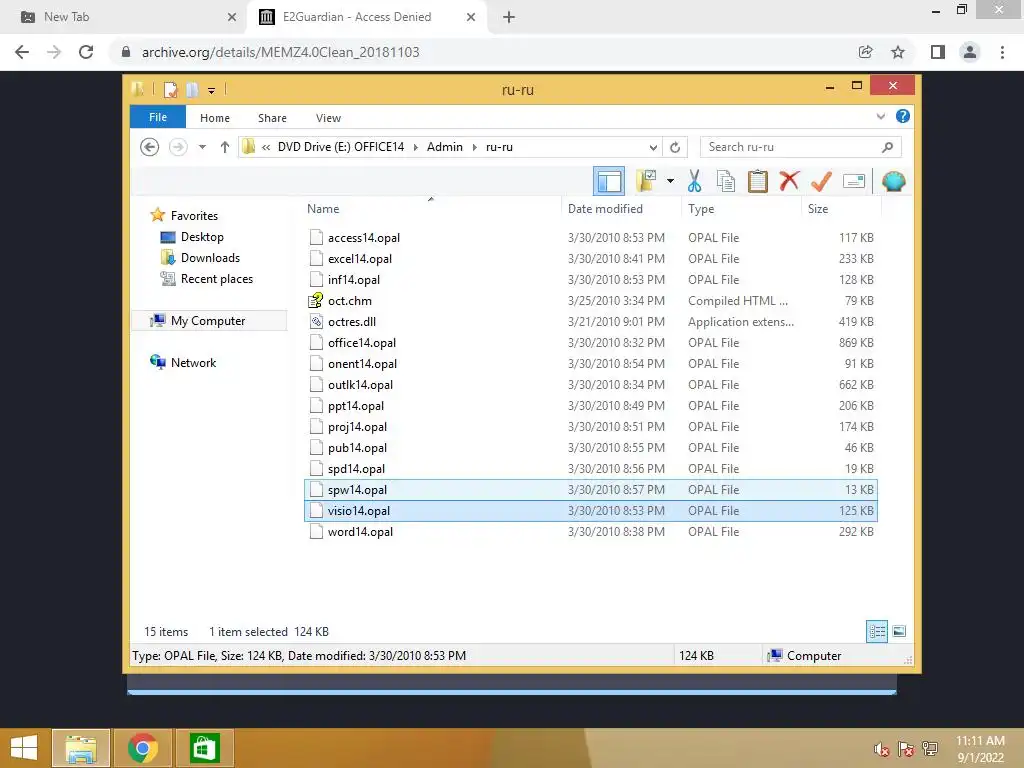Image resolution: width=1024 pixels, height=768 pixels.
Task: Click the orange checkmark Properties icon
Action: (x=821, y=181)
